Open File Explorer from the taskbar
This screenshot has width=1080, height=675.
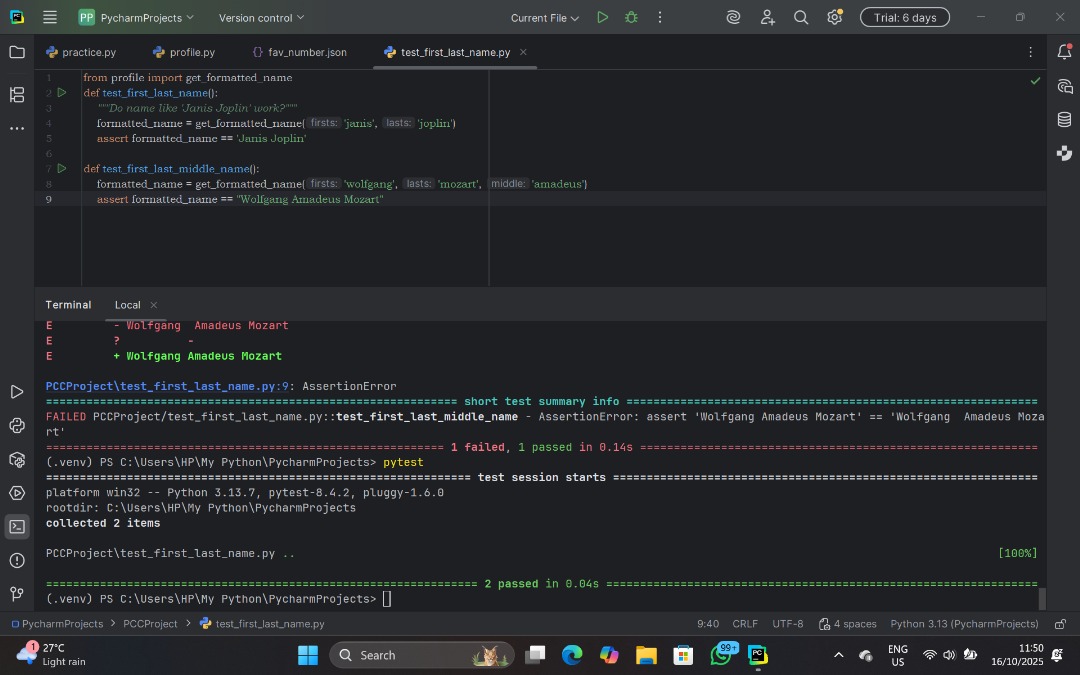click(646, 655)
